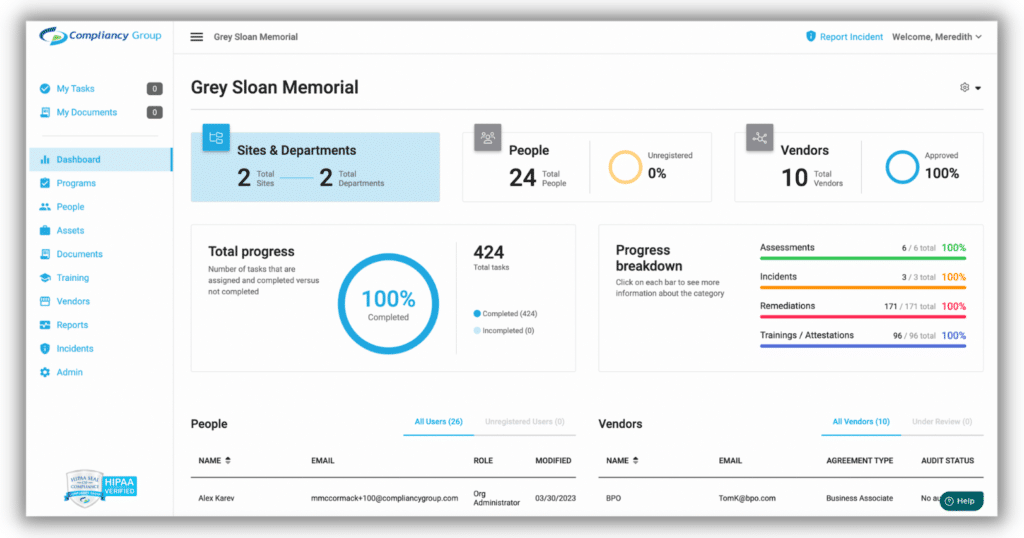
Task: Click the Report Incident link
Action: tap(851, 37)
